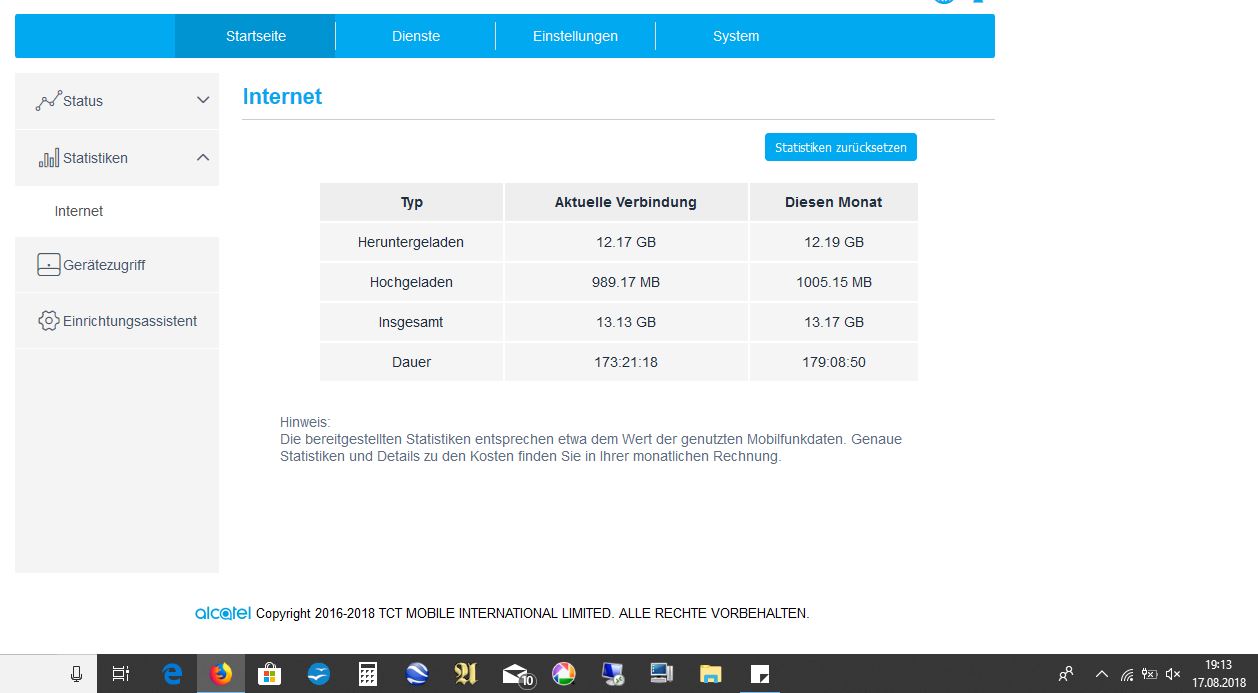Image resolution: width=1258 pixels, height=693 pixels.
Task: Expand the Status section chevron
Action: pyautogui.click(x=203, y=101)
